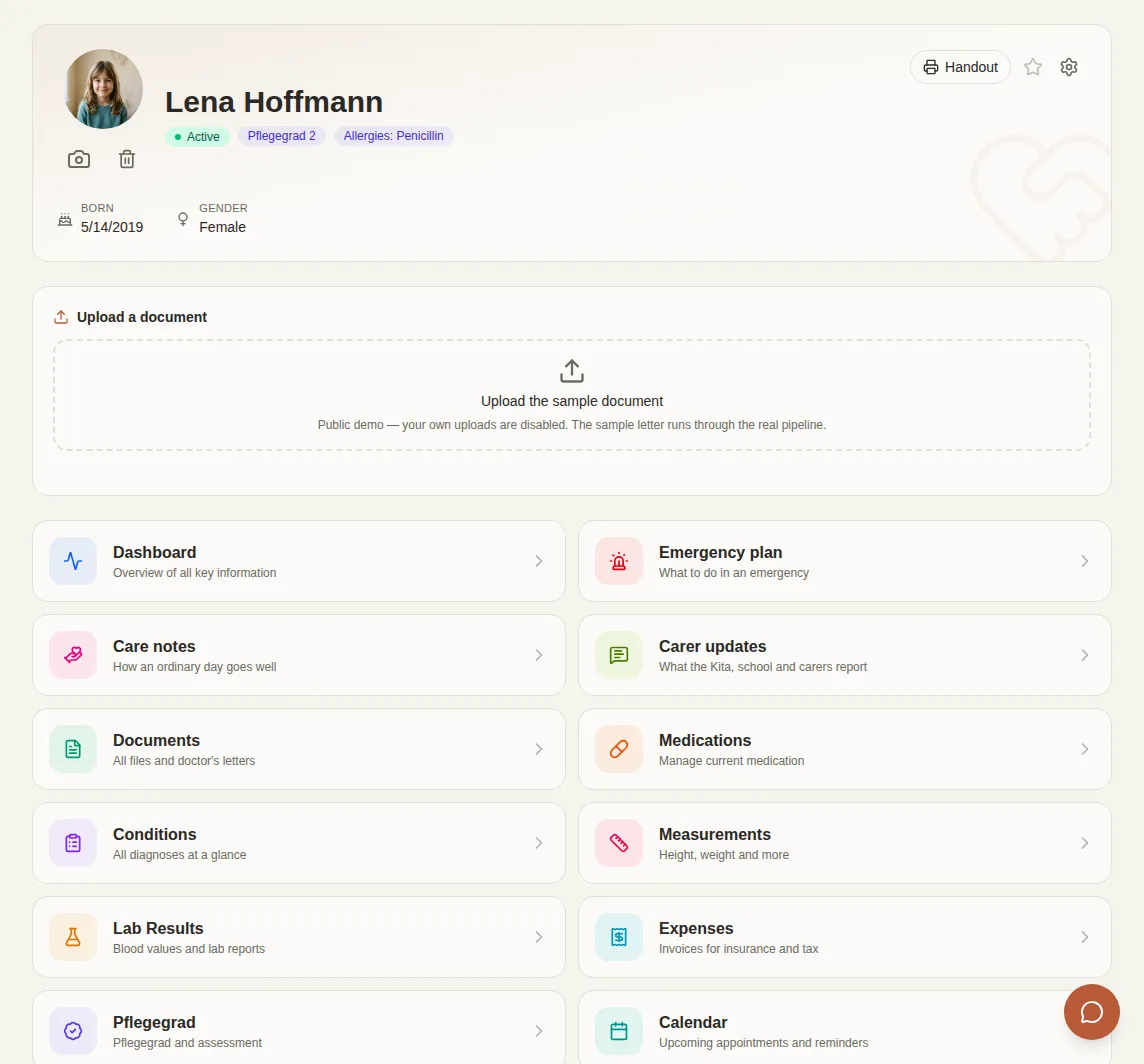Click the trash icon under the avatar
The image size is (1144, 1064).
coord(127,159)
